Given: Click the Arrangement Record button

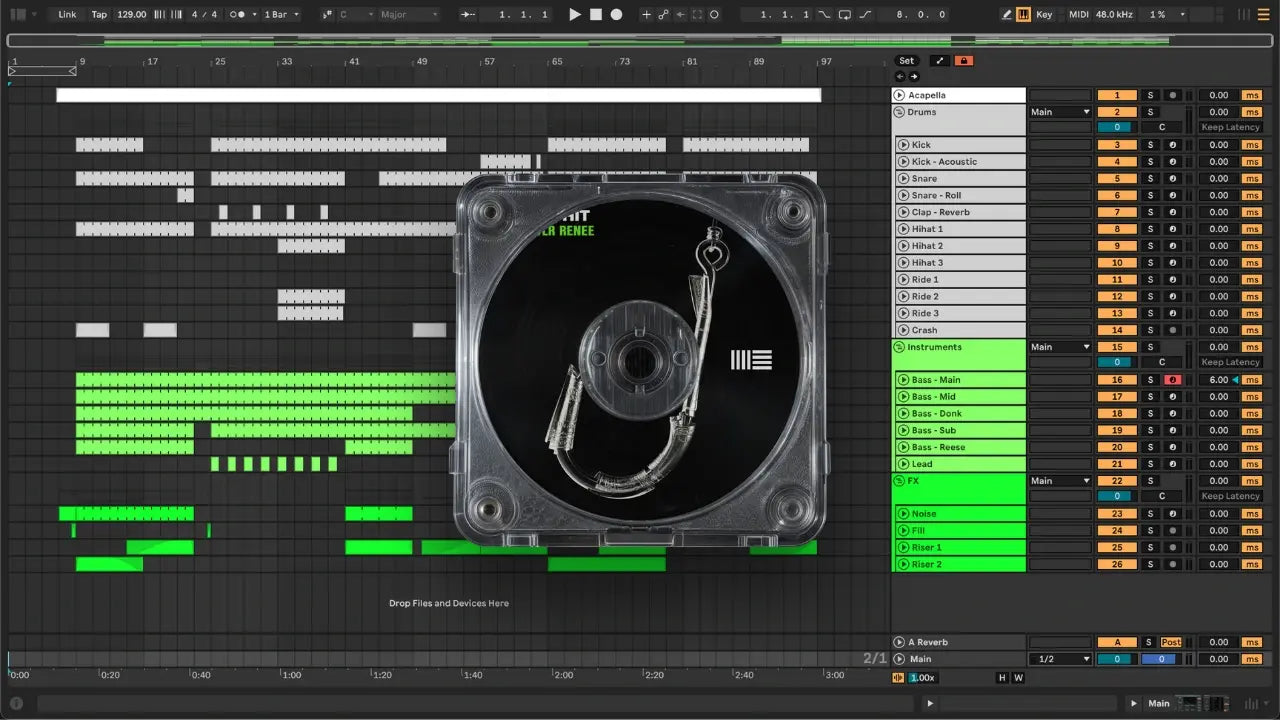Looking at the screenshot, I should click(616, 15).
